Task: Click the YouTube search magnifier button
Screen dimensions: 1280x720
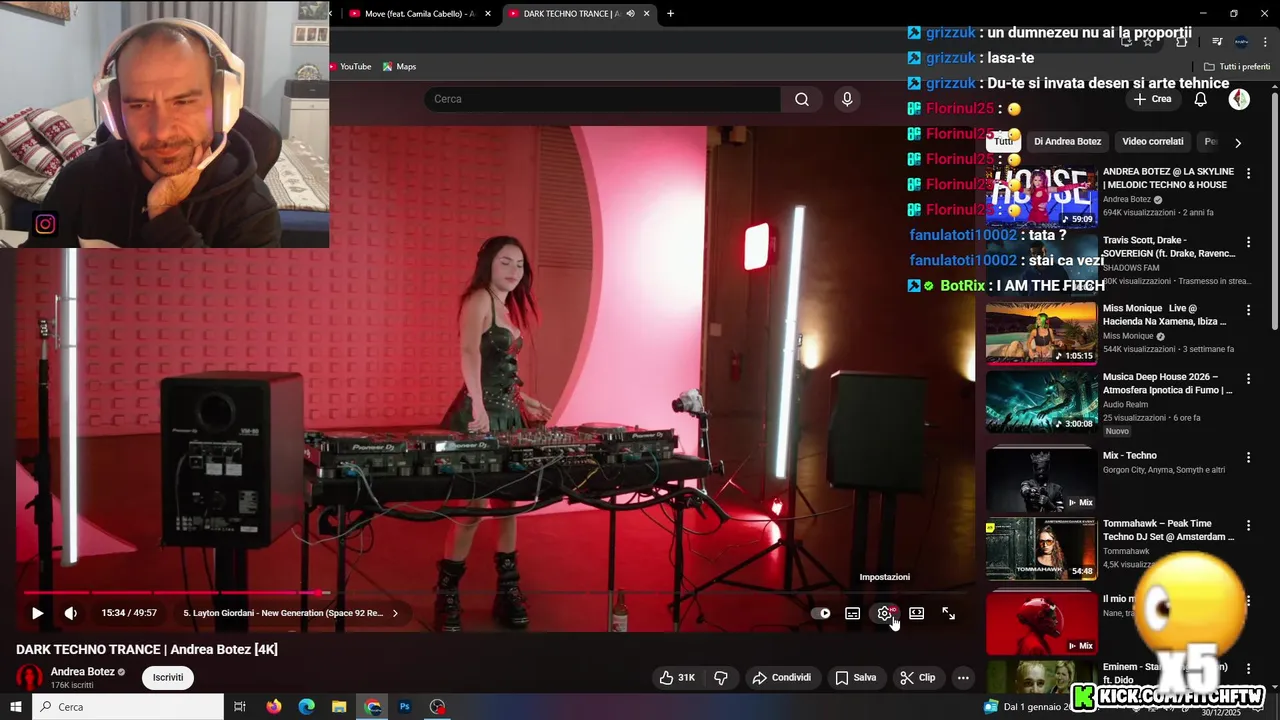Action: pos(802,99)
